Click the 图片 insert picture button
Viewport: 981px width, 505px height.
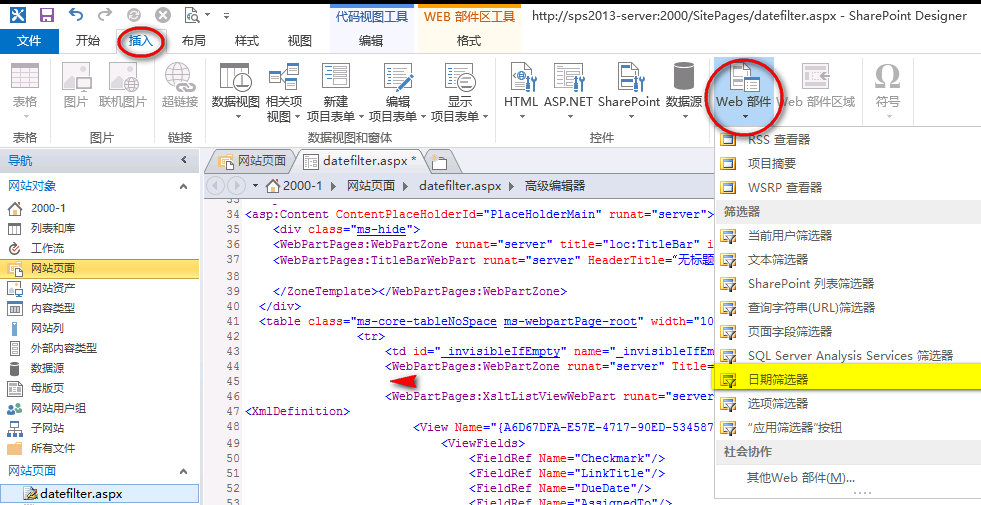[76, 88]
